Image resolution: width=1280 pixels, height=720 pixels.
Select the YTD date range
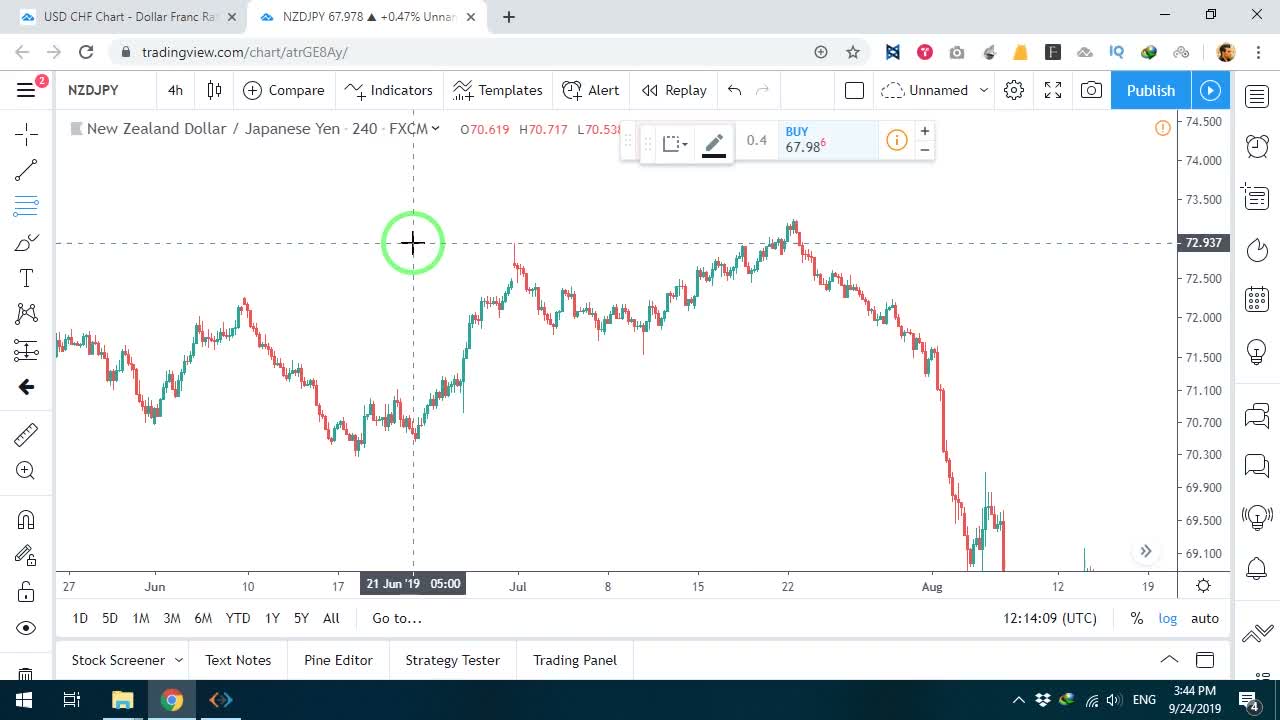pyautogui.click(x=238, y=618)
